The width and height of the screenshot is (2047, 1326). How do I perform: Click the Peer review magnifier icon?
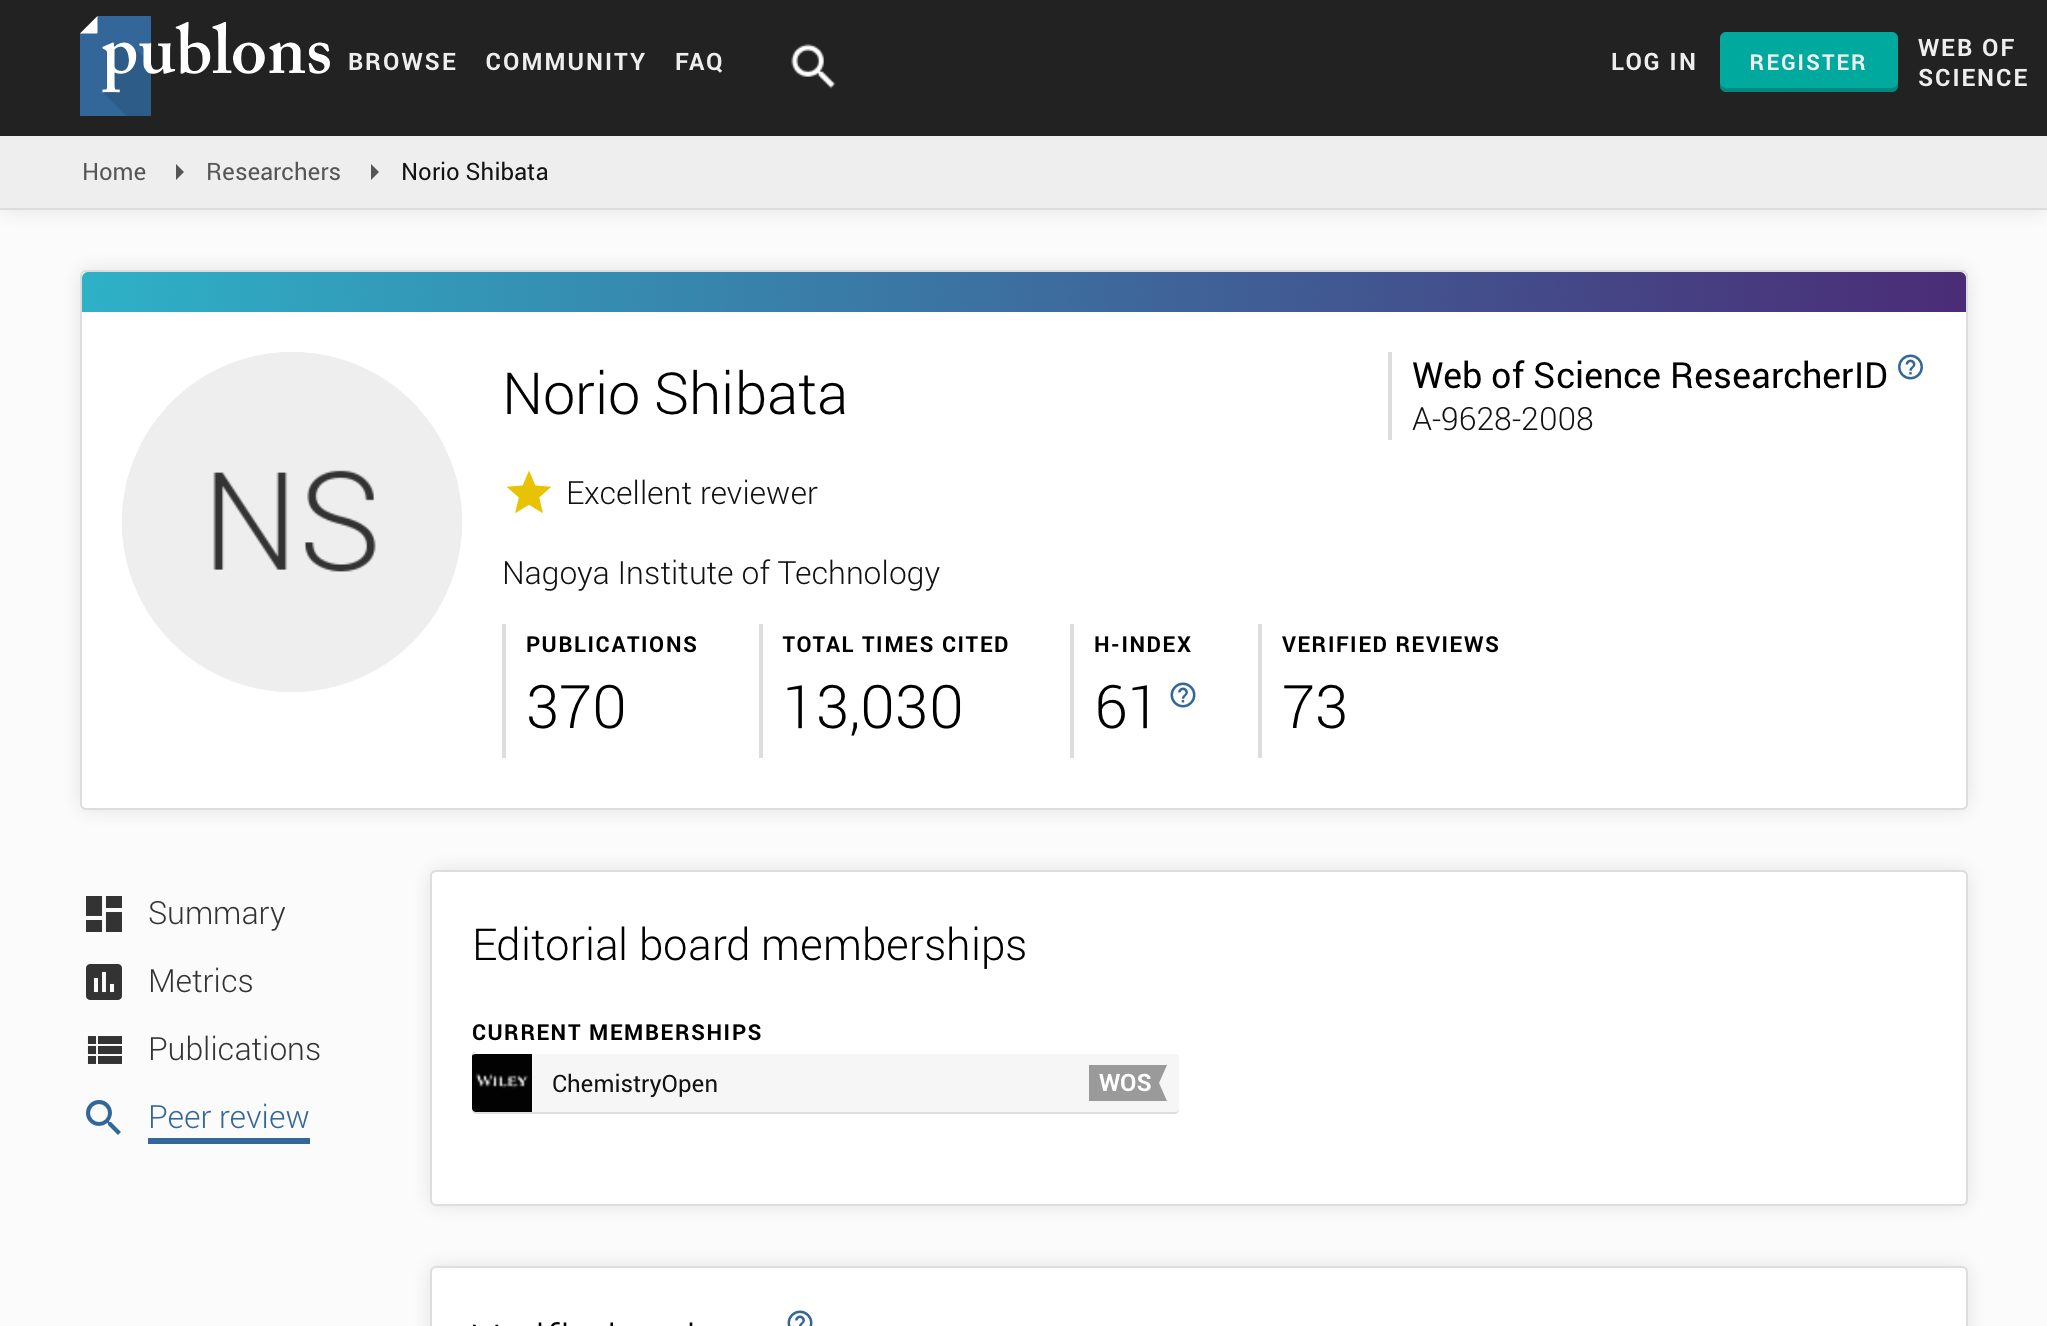[103, 1117]
